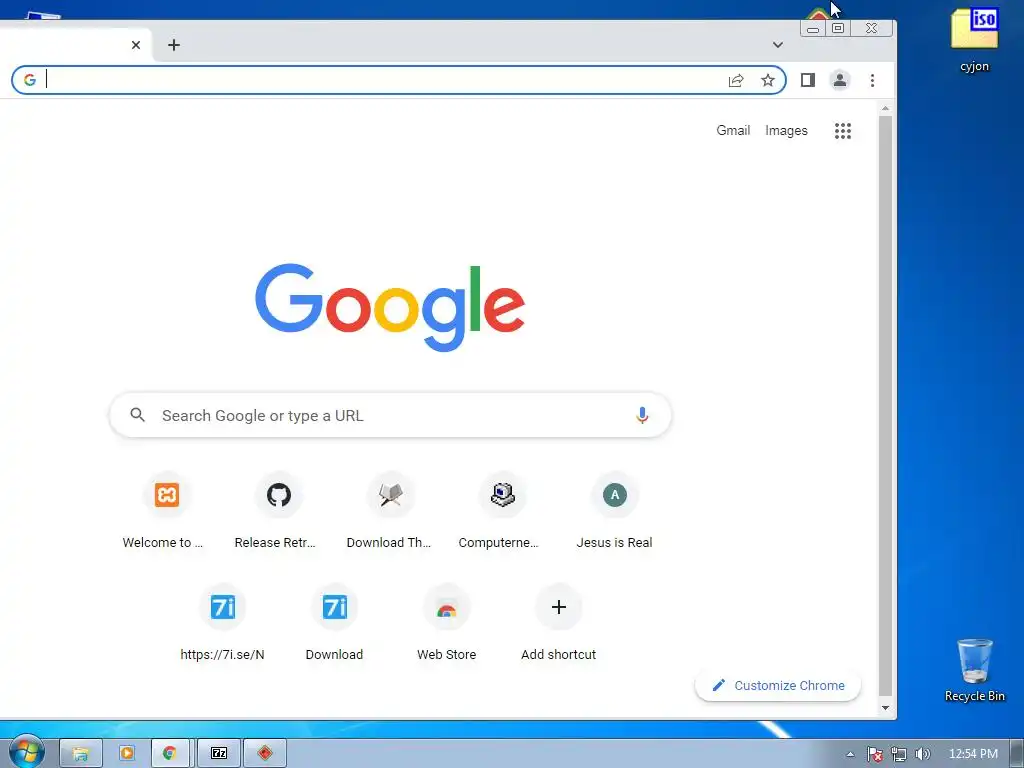Click the Add shortcut plus tile
This screenshot has width=1024, height=768.
click(558, 624)
